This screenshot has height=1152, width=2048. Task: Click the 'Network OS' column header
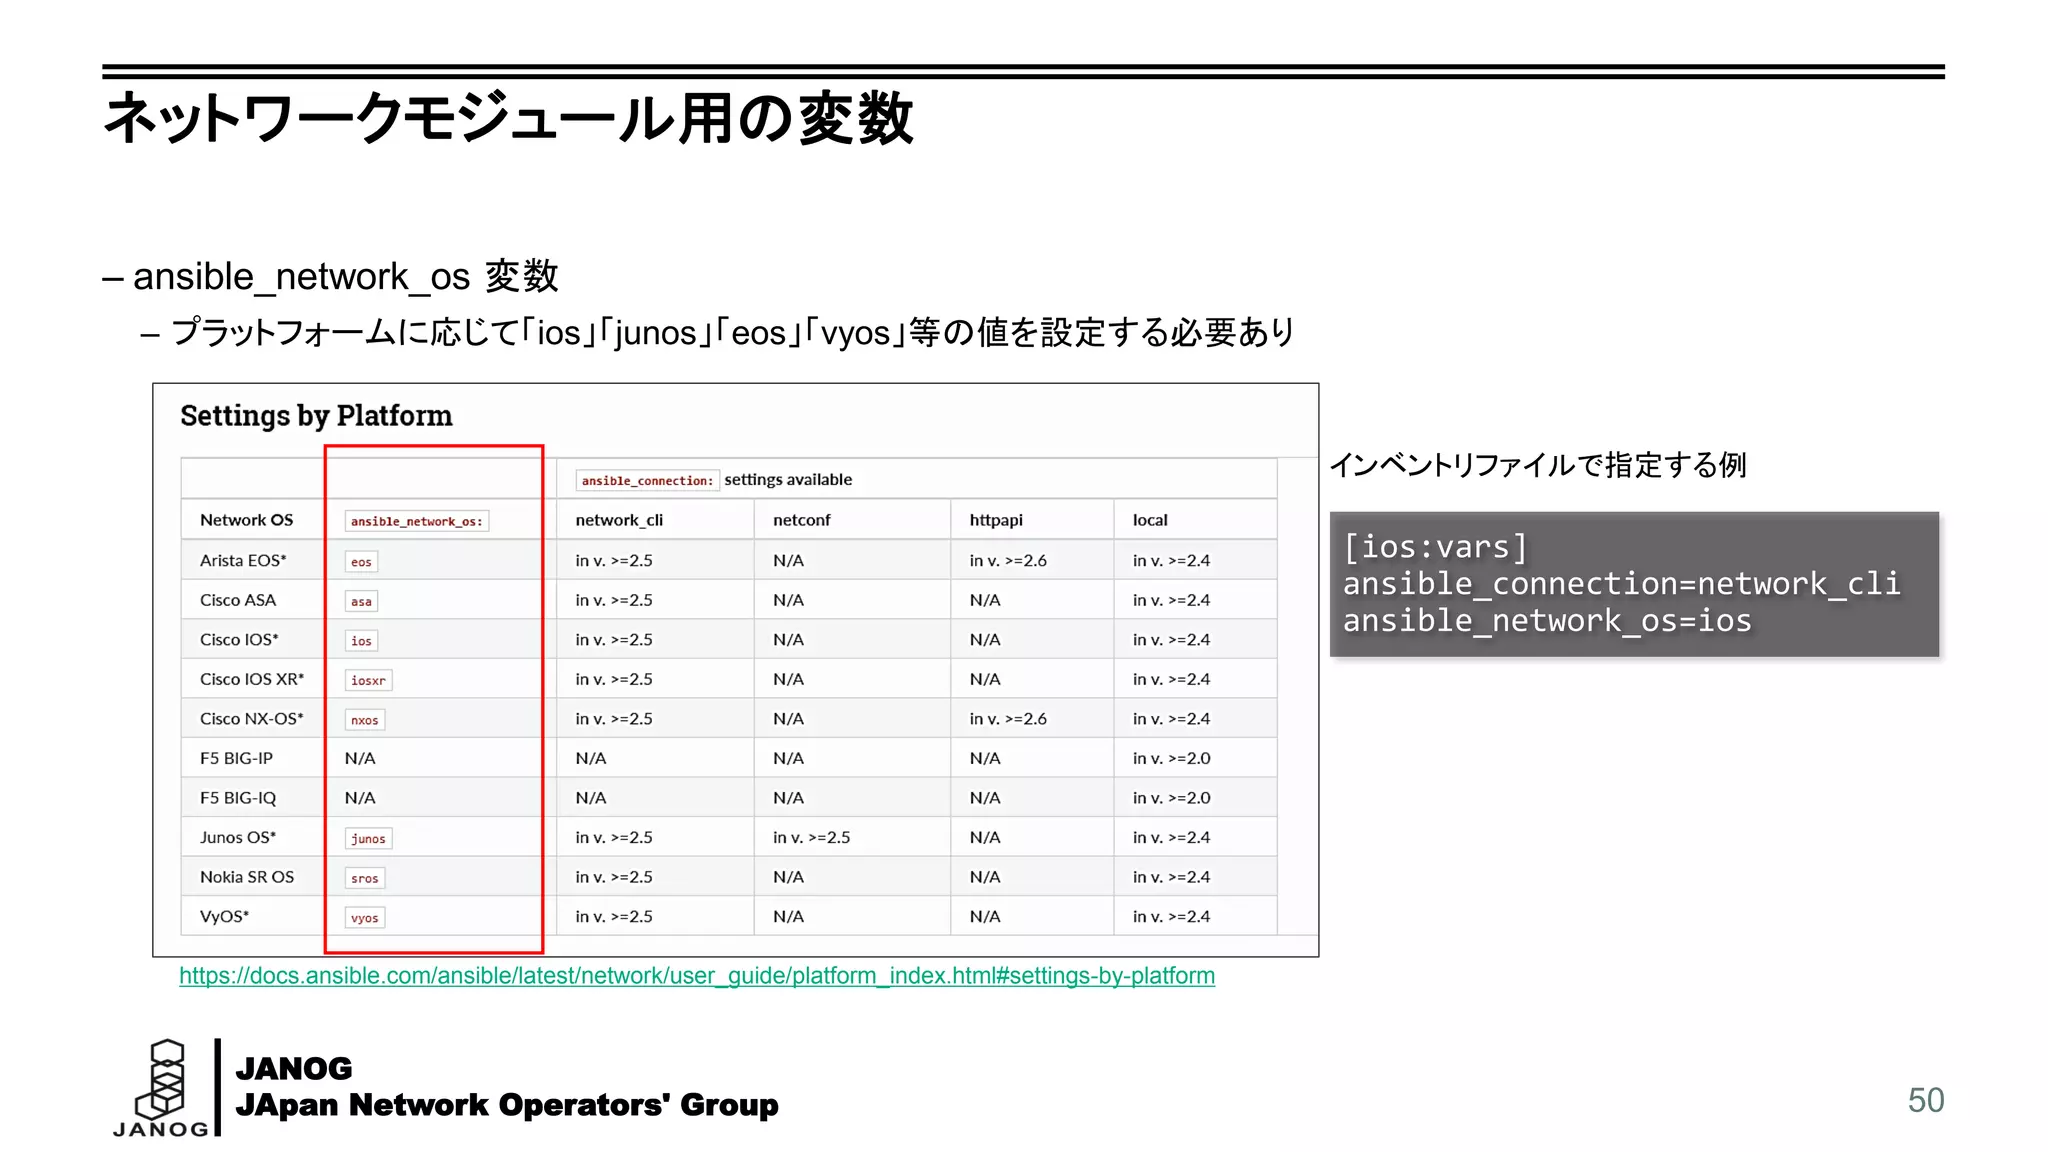[x=246, y=520]
